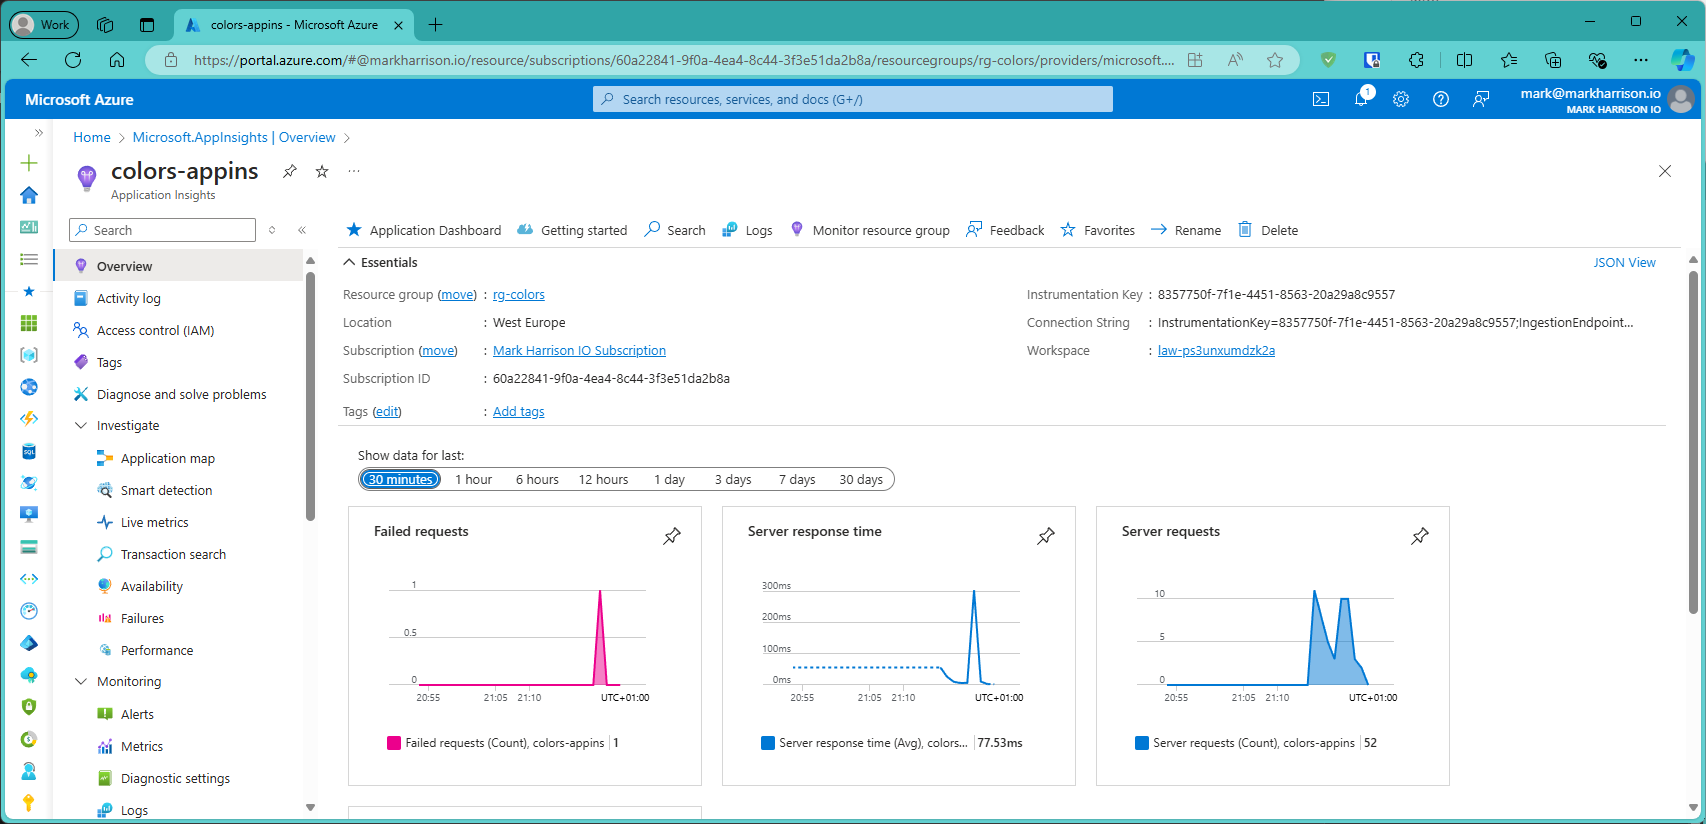Open portal settings gear
The image size is (1706, 824).
pyautogui.click(x=1401, y=99)
